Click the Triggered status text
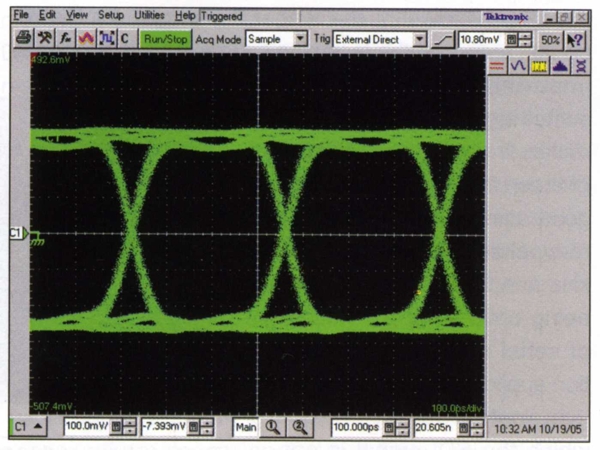The image size is (600, 450). click(x=222, y=16)
